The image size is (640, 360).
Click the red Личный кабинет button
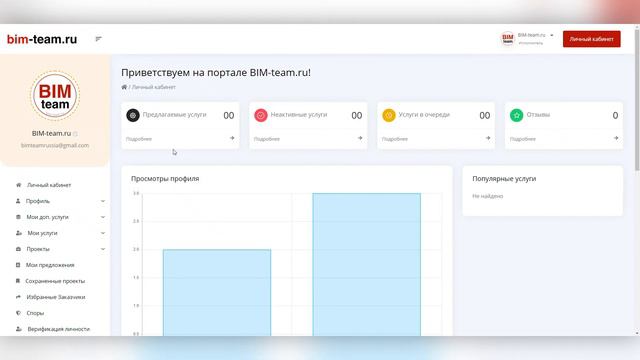(x=591, y=39)
